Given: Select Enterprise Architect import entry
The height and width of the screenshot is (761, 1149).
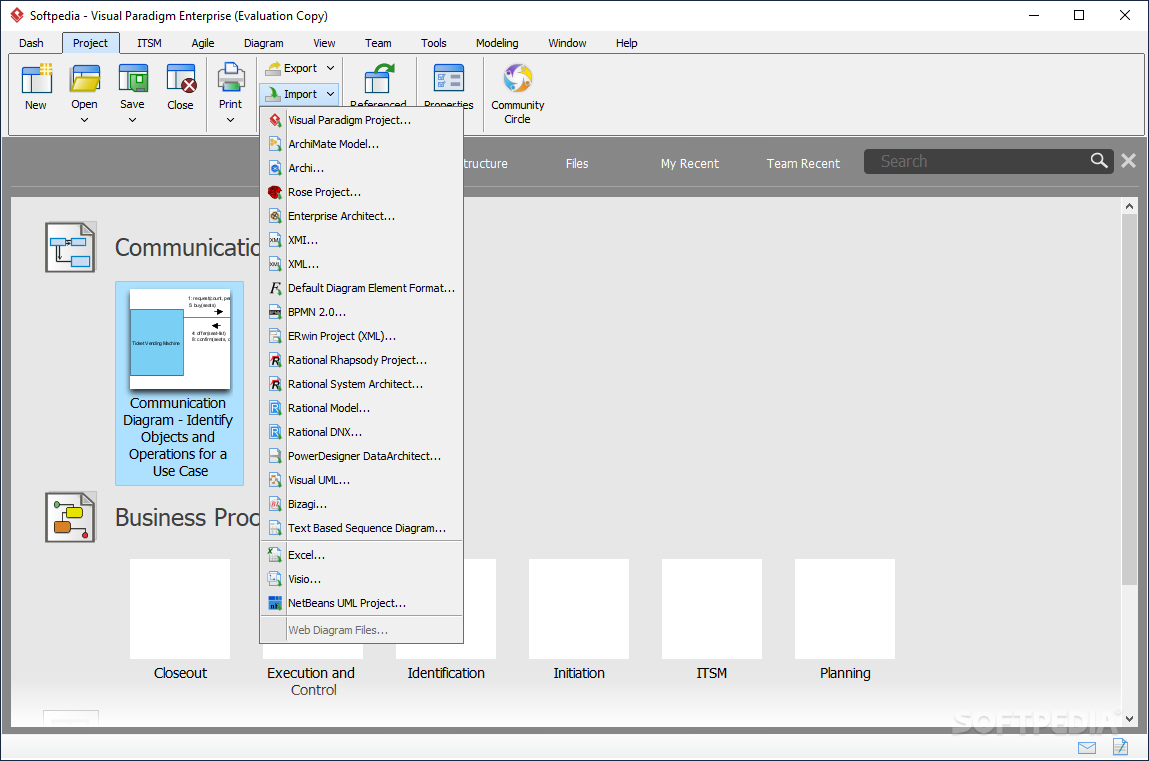Looking at the screenshot, I should [x=361, y=216].
